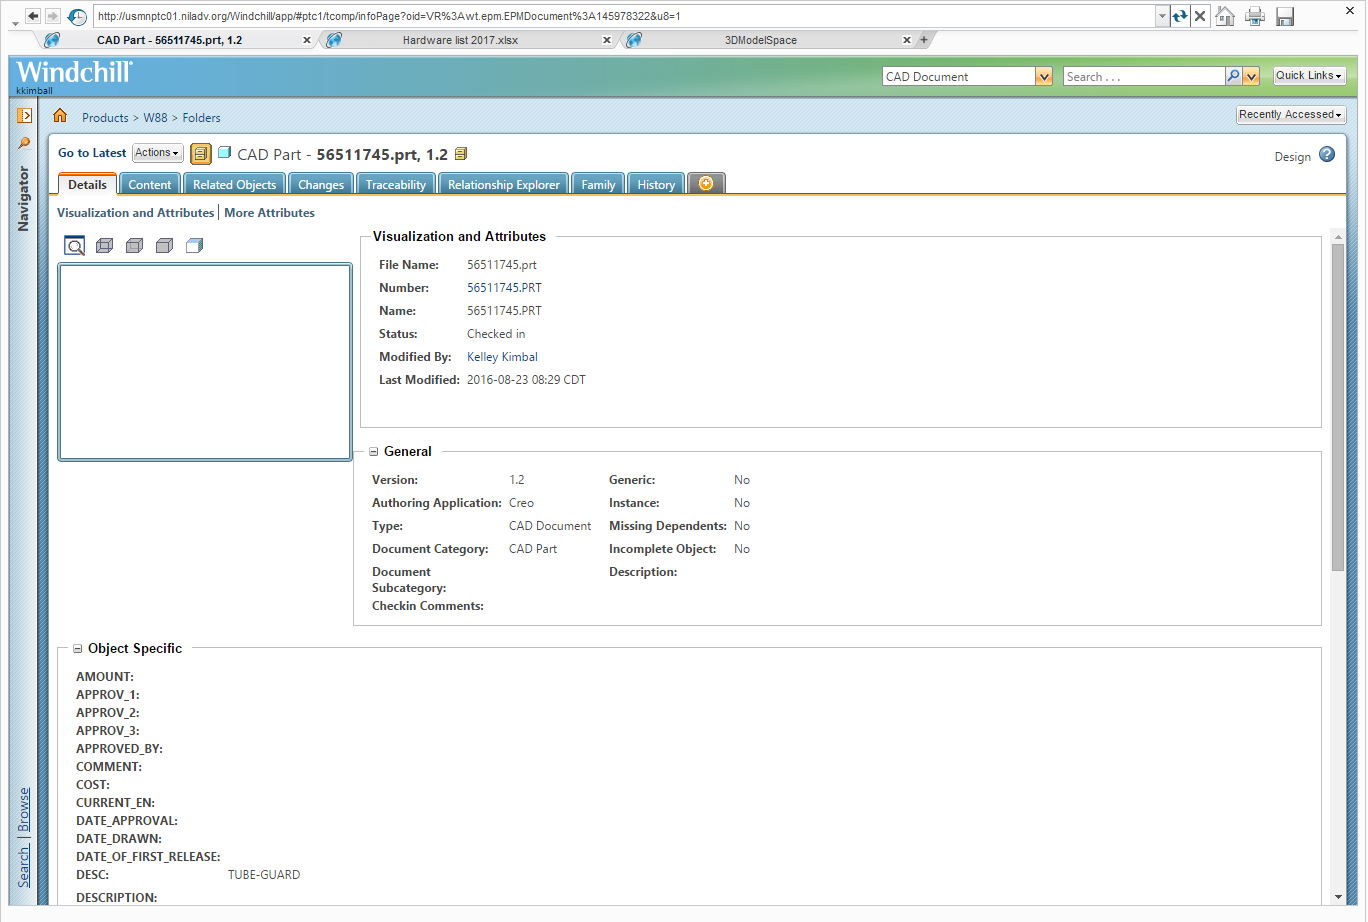The width and height of the screenshot is (1368, 922).
Task: Switch to the 3DModelSpace browser tab
Action: tap(761, 40)
